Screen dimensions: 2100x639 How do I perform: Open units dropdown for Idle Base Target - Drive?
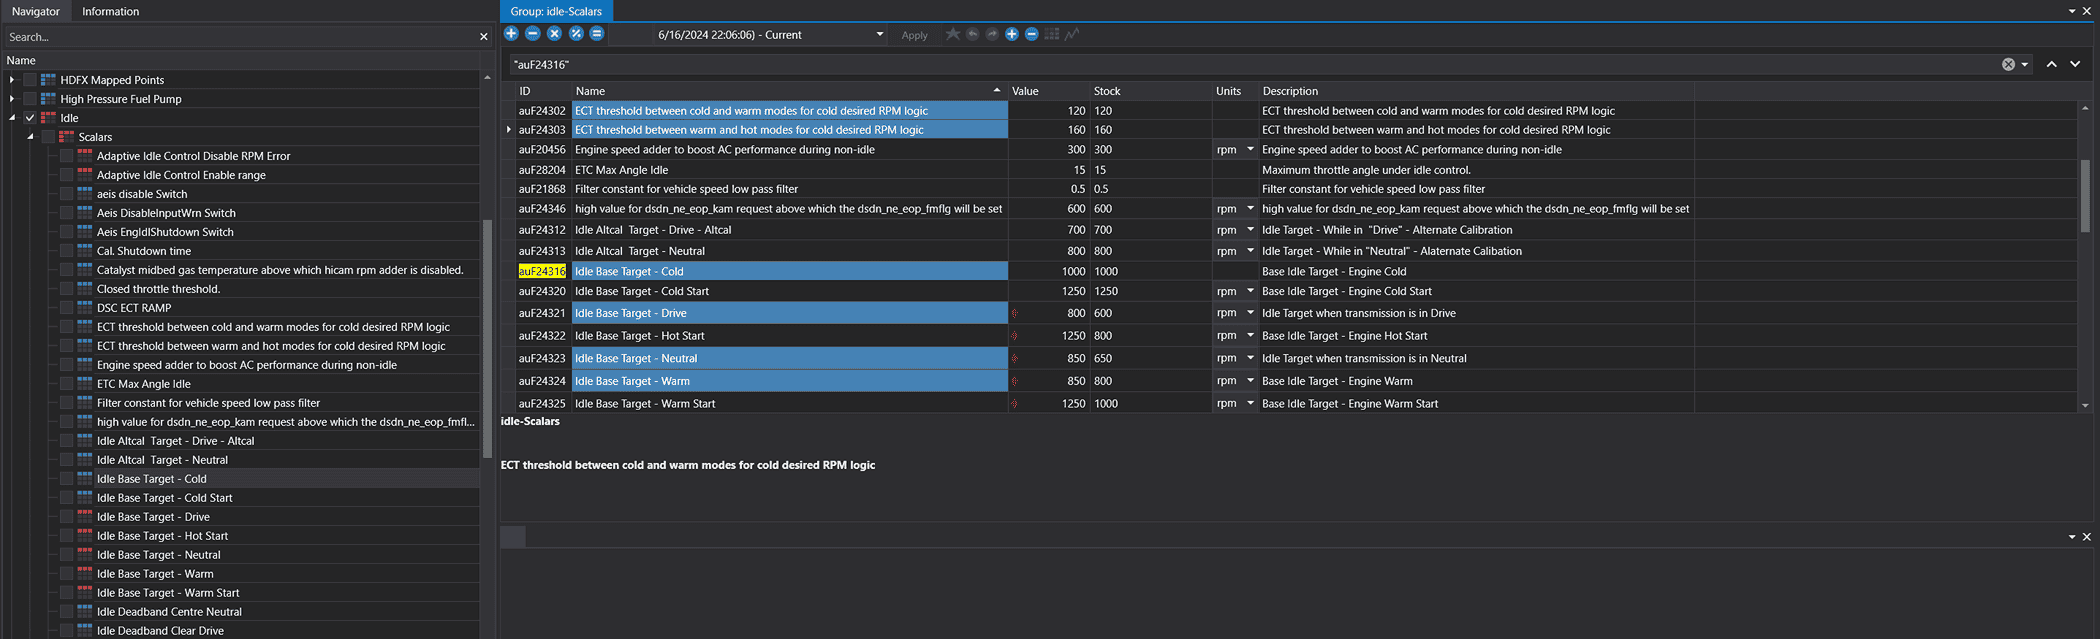(1250, 313)
